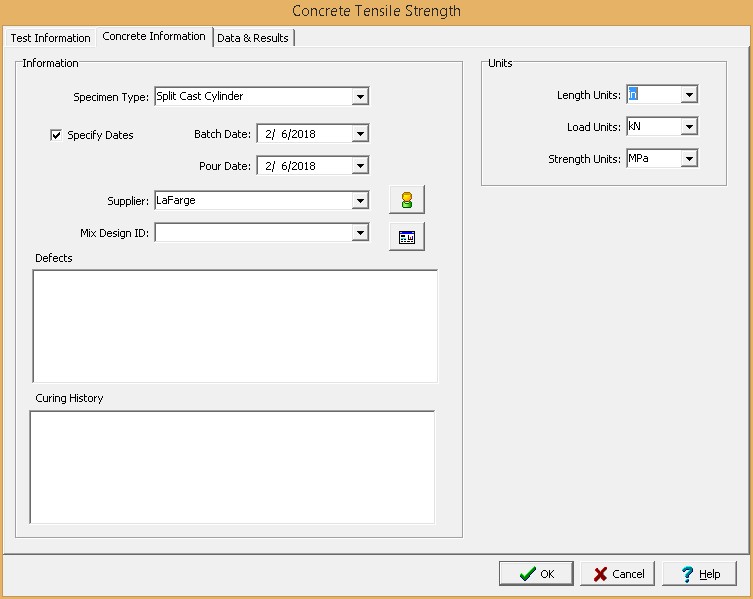Click inside the Defects text box
The image size is (753, 599).
(x=235, y=326)
